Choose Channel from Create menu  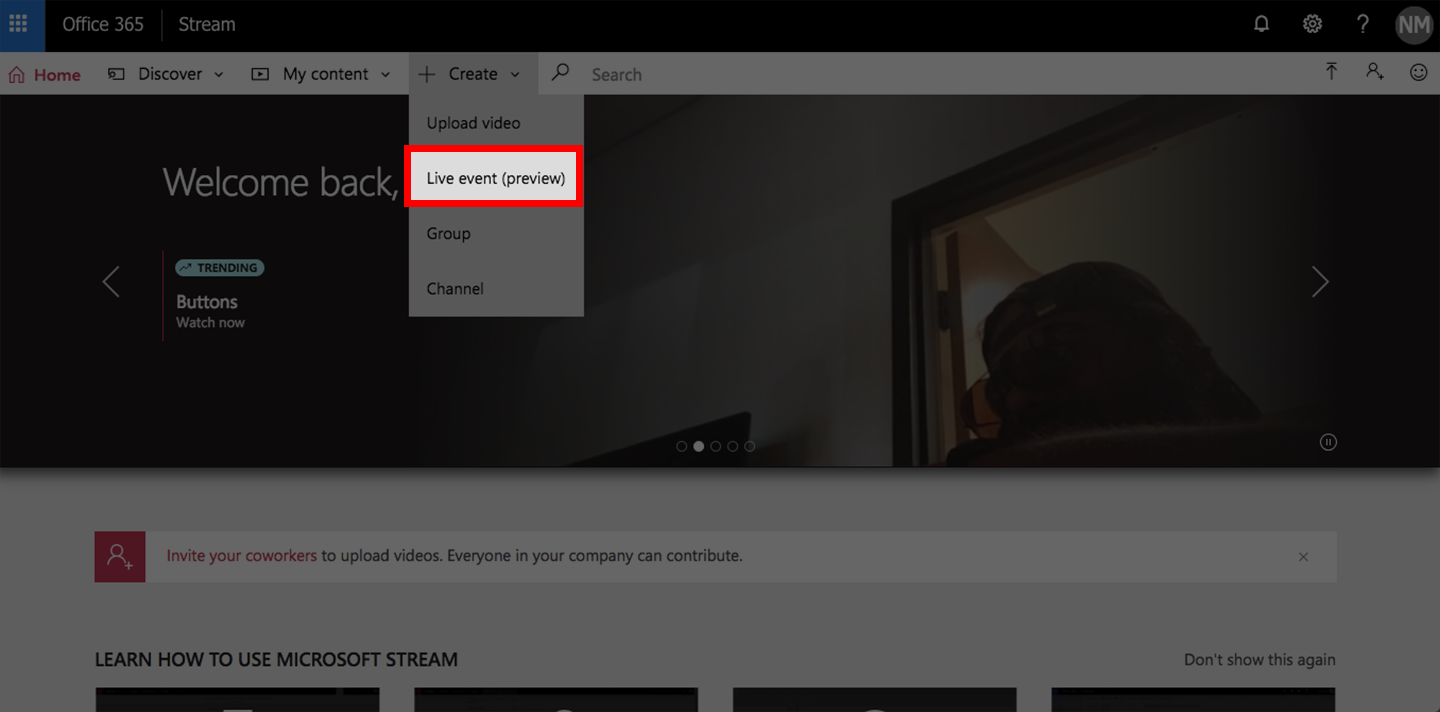[496, 288]
